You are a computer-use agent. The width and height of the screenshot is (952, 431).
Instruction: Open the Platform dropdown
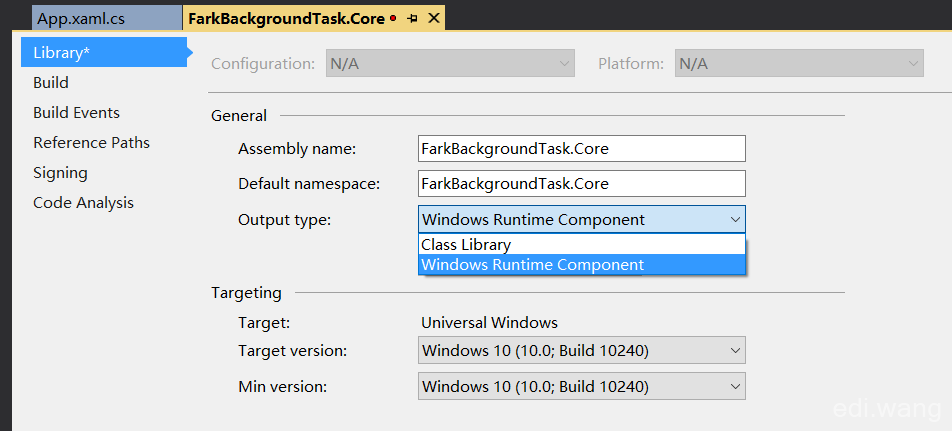[799, 64]
